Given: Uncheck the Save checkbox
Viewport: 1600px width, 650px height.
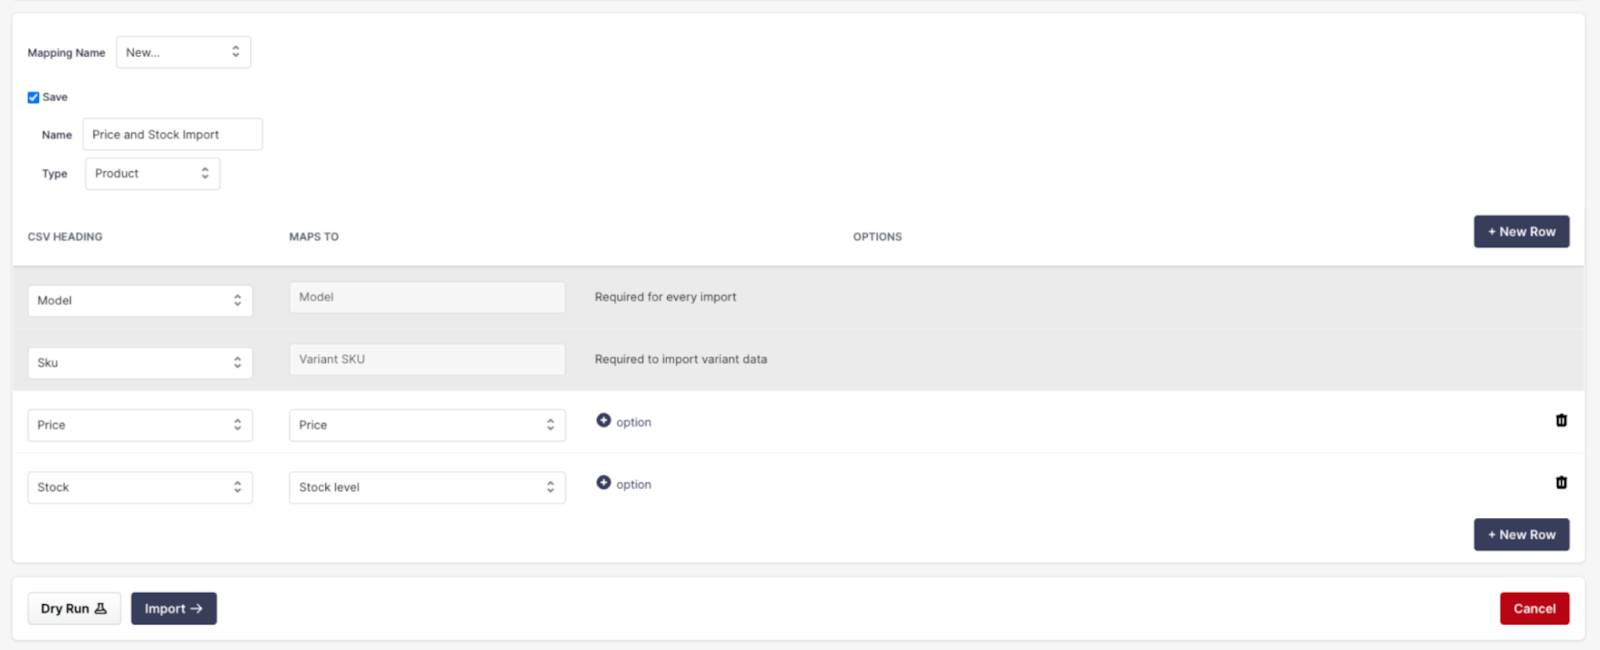Looking at the screenshot, I should pyautogui.click(x=33, y=97).
